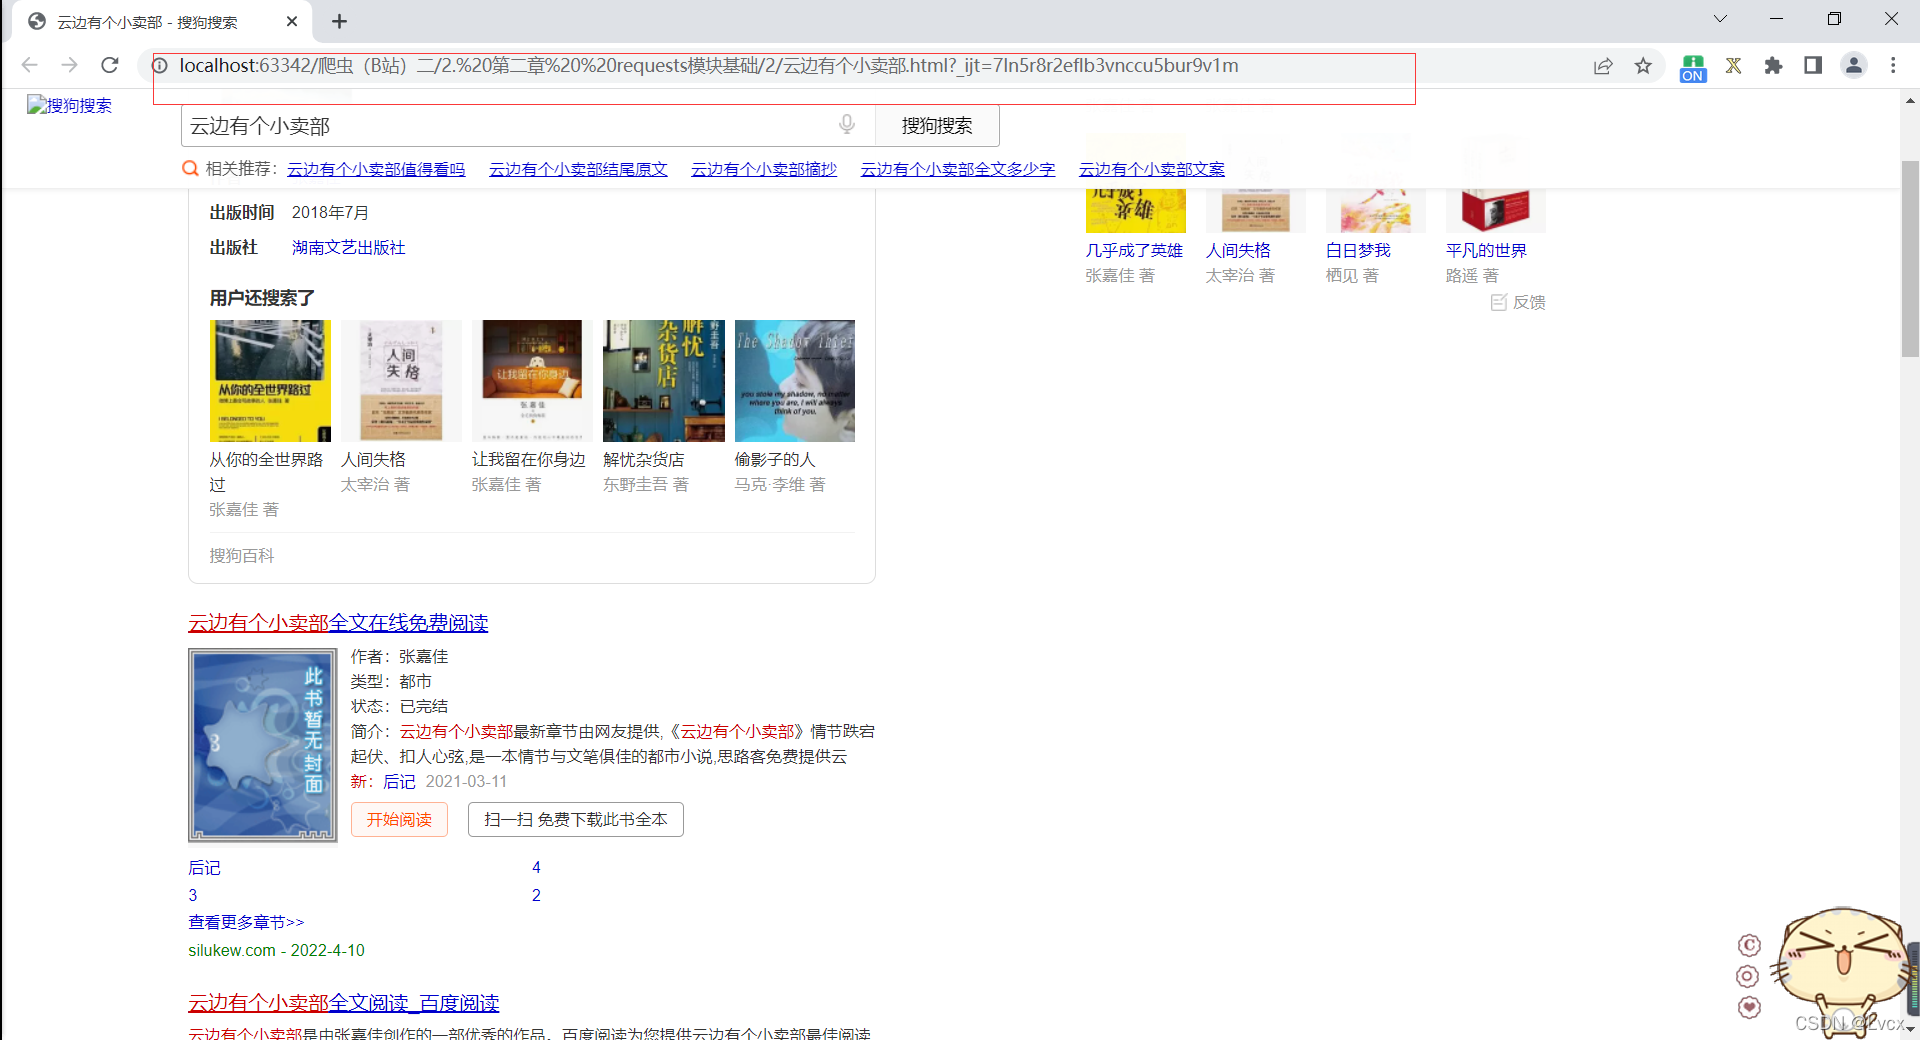The height and width of the screenshot is (1040, 1920).
Task: Click the 解忧杂货店 book cover
Action: tap(664, 381)
